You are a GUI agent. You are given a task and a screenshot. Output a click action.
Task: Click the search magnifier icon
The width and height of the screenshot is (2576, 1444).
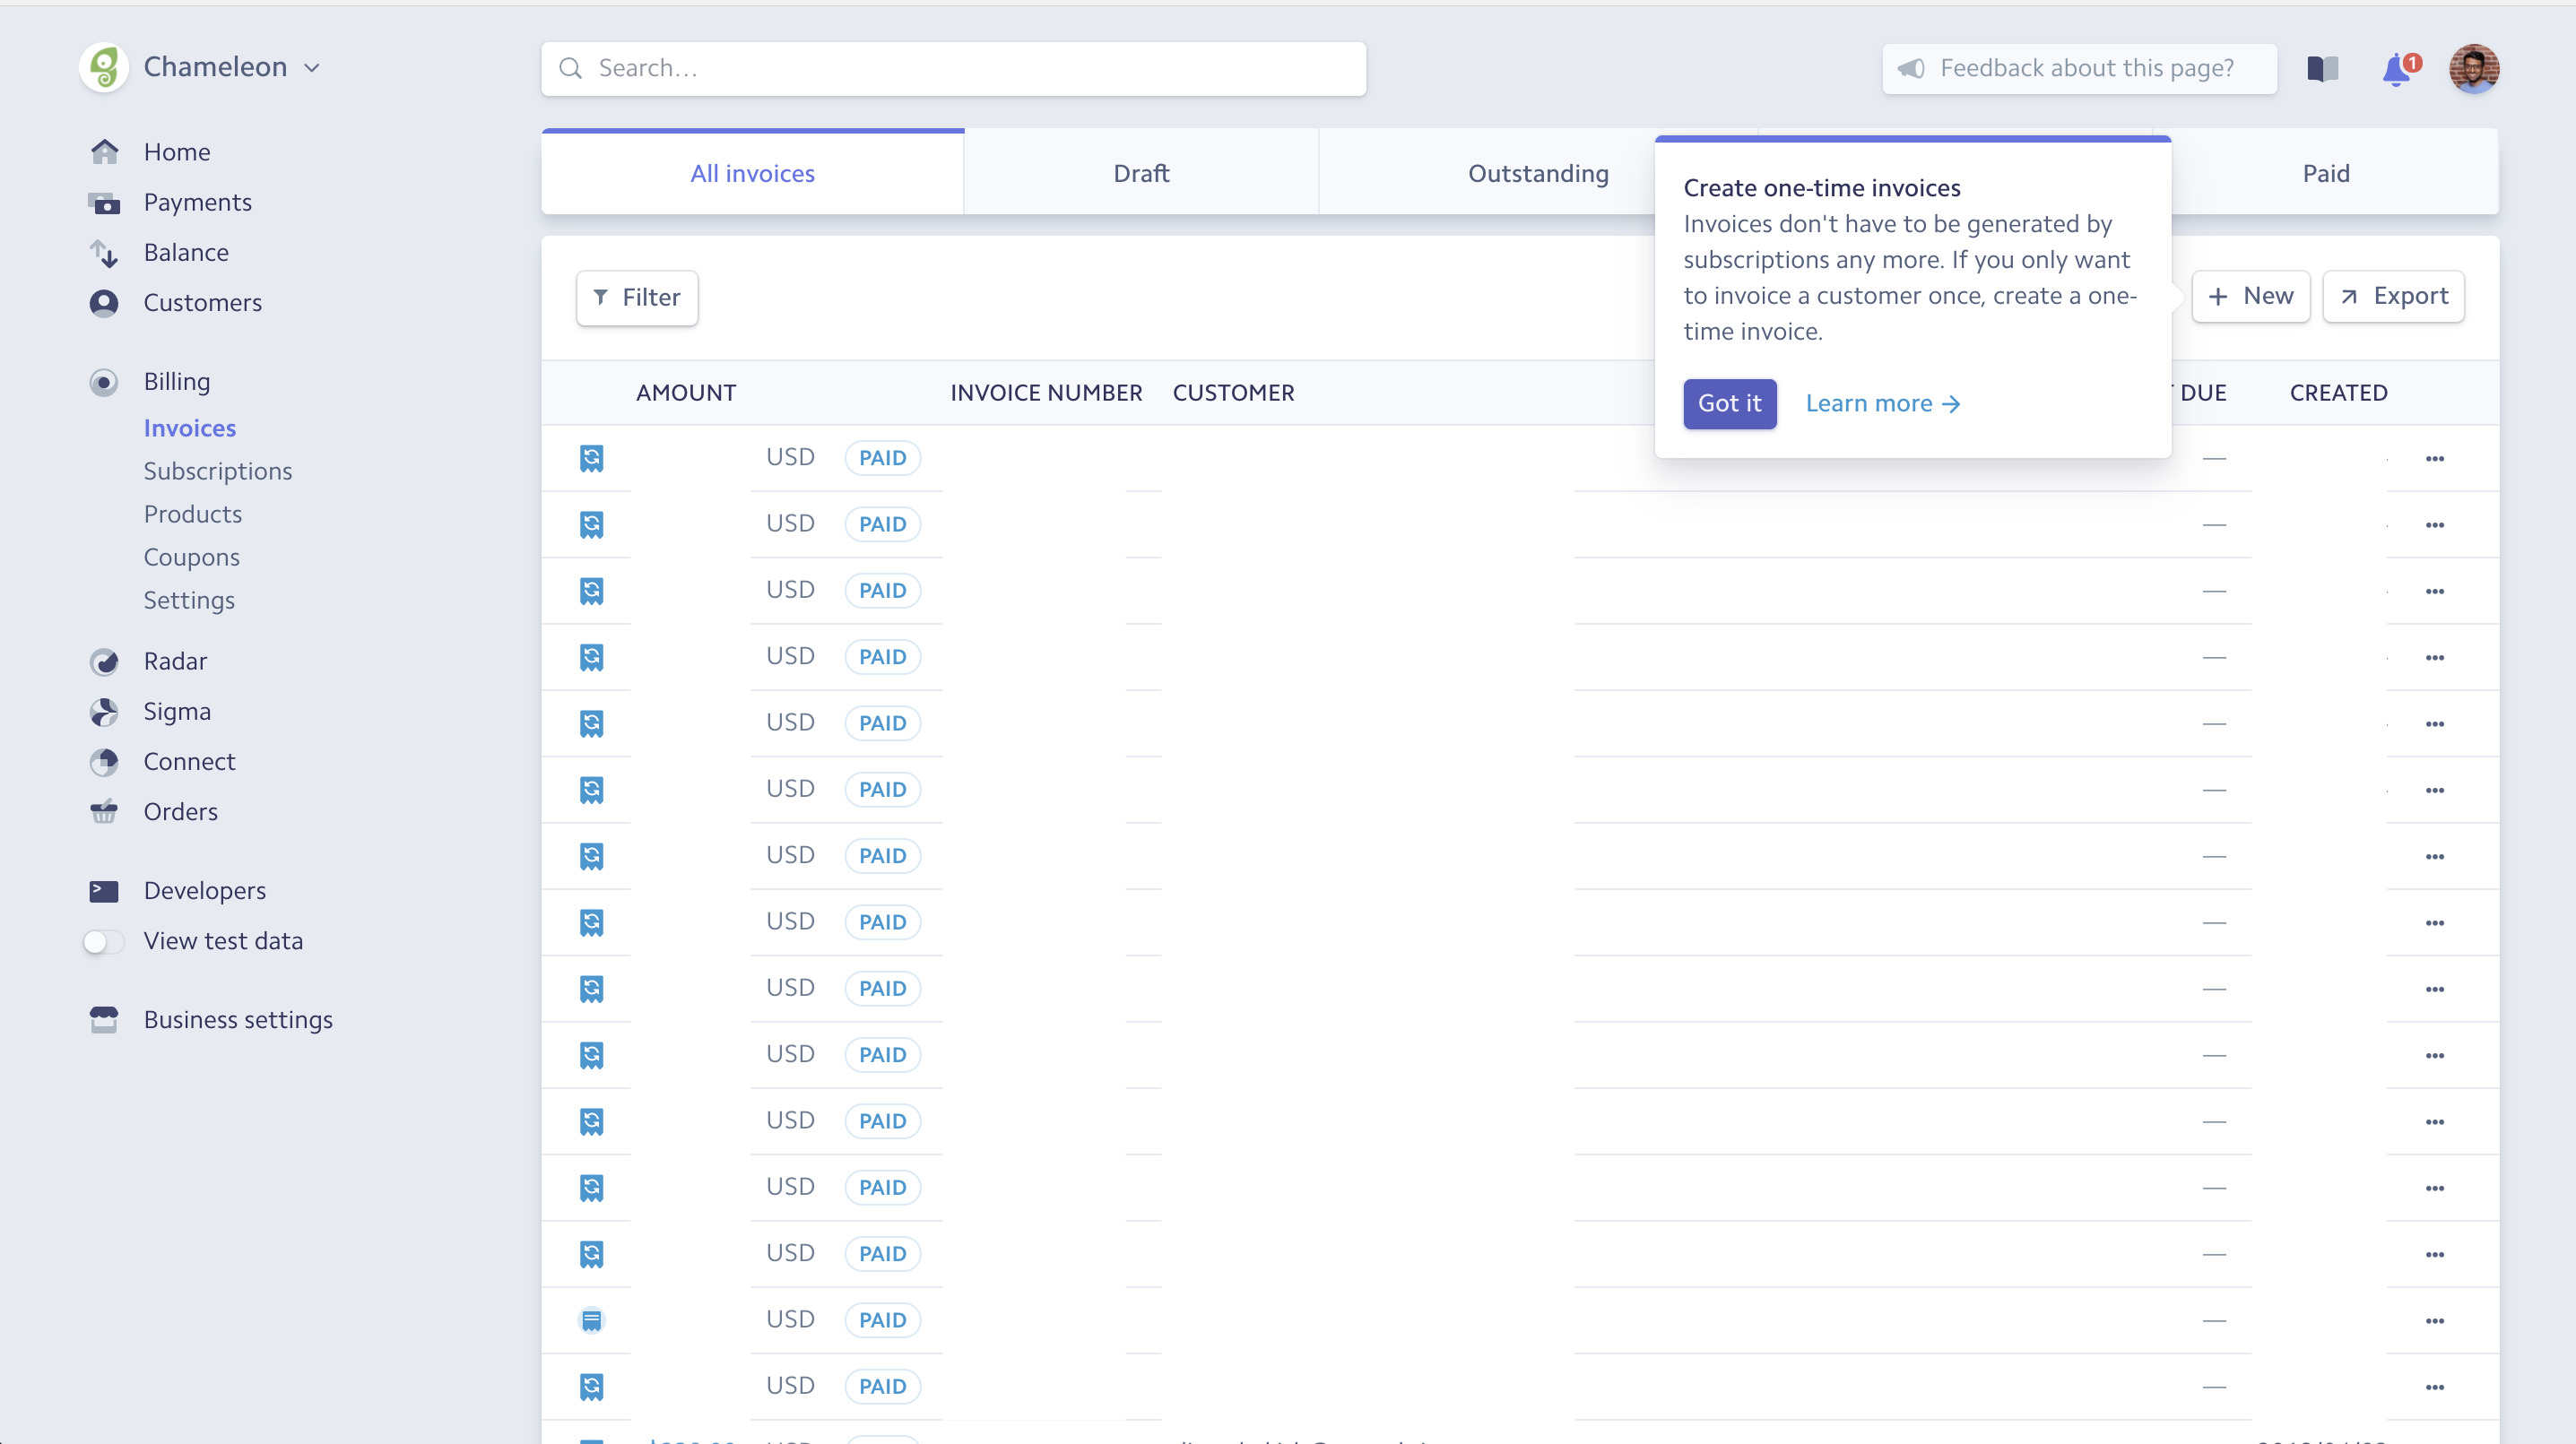point(570,68)
